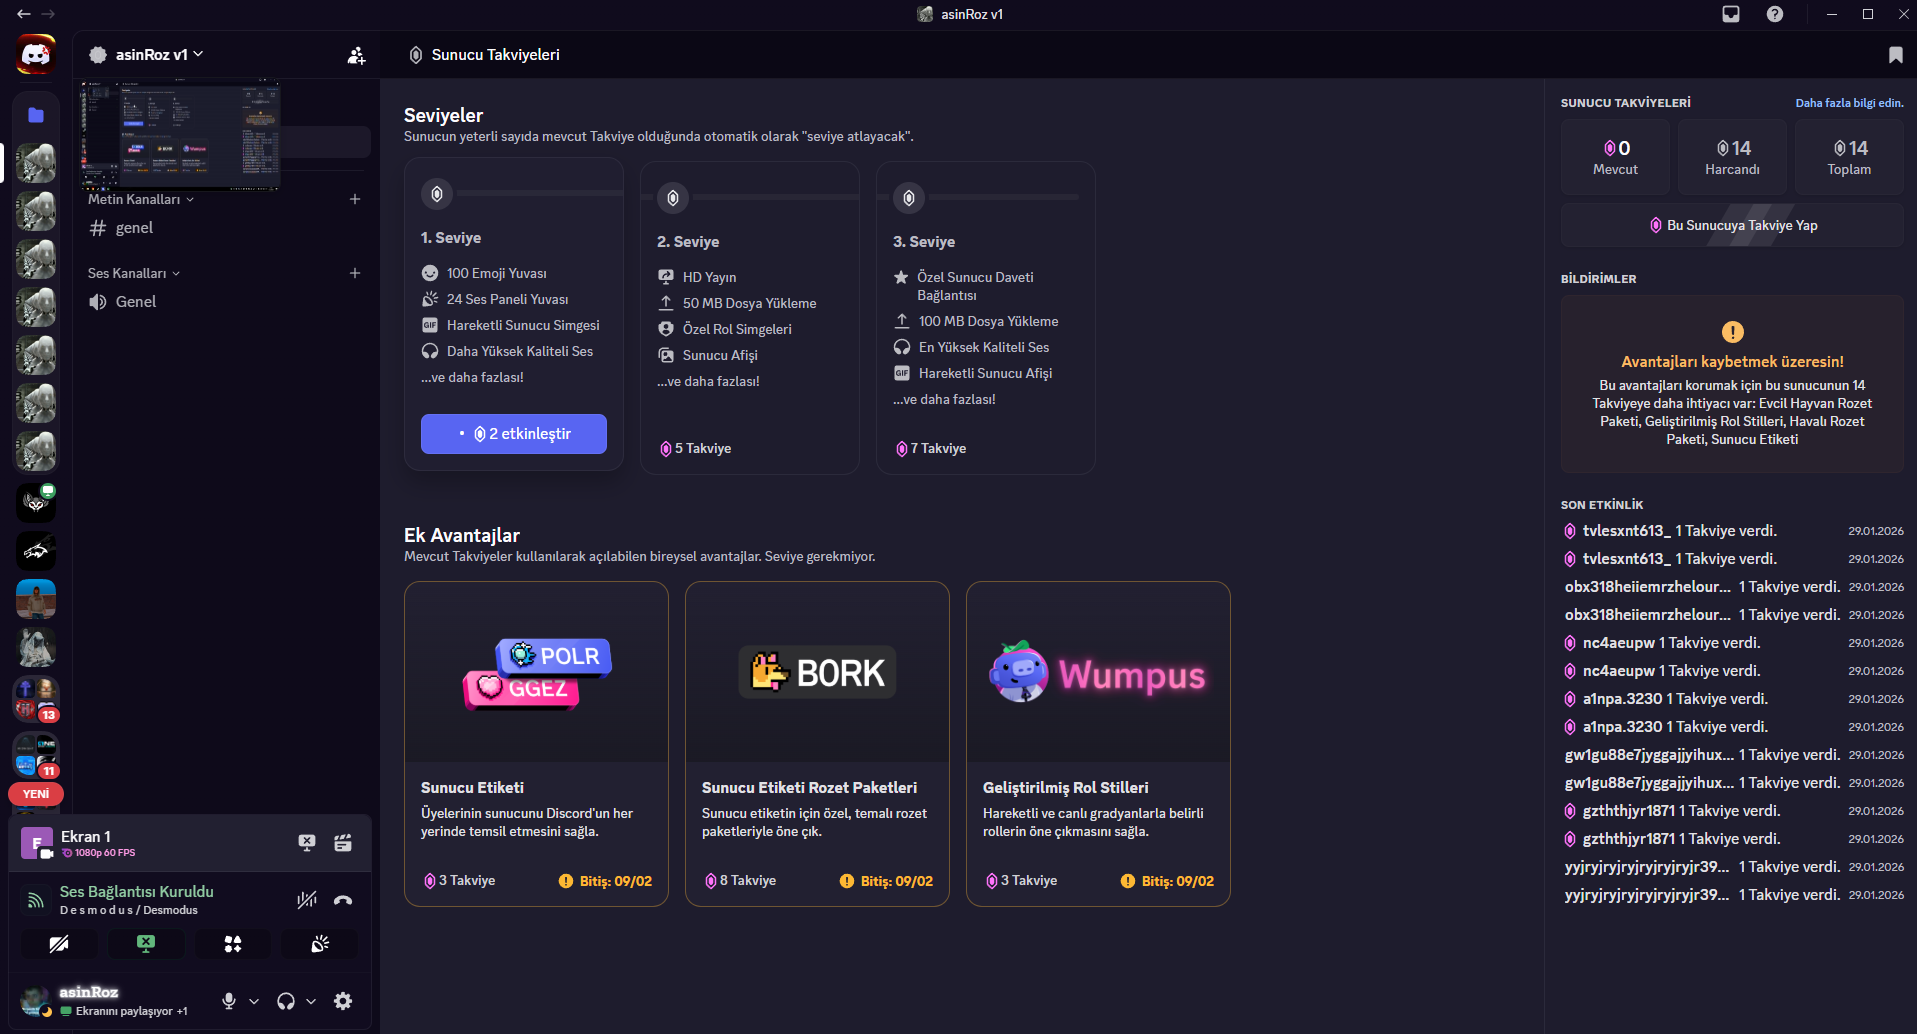Screen dimensions: 1917x1034
Task: Click the asinRoz user avatar
Action: [35, 1000]
